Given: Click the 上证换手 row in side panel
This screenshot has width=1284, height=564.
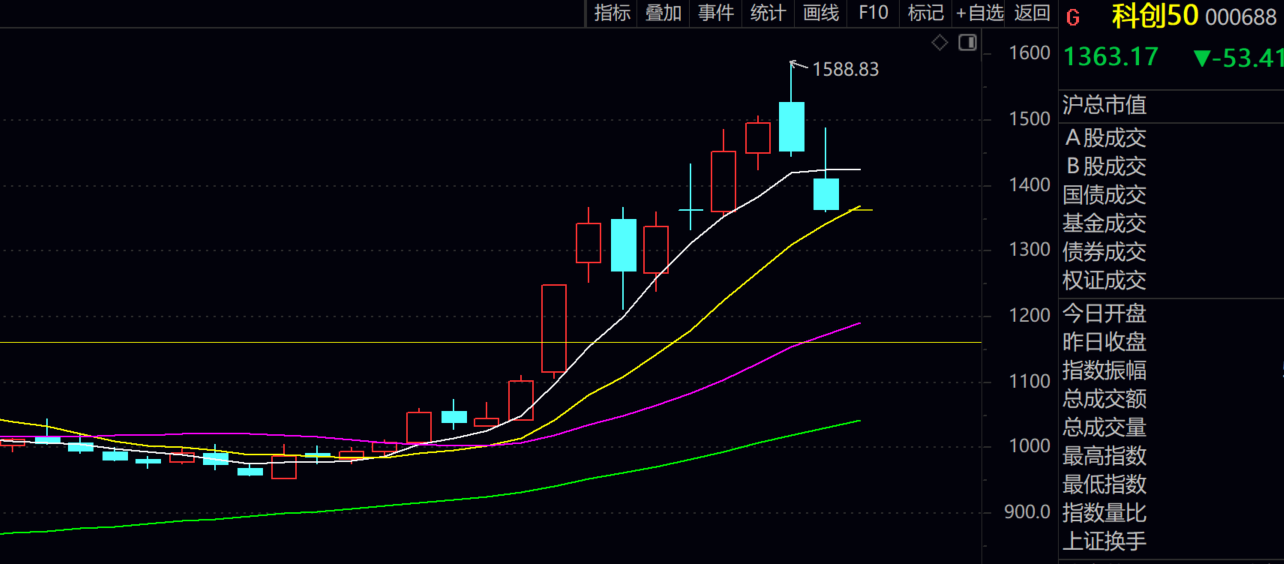Looking at the screenshot, I should pos(1104,542).
